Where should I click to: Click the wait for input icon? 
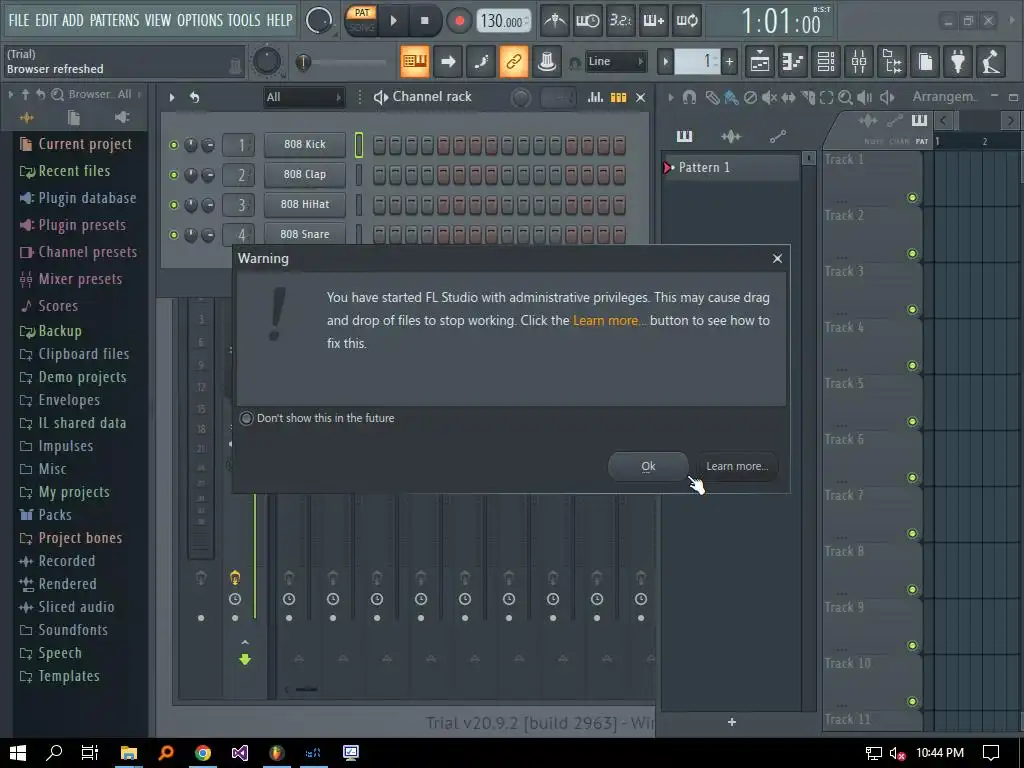click(588, 21)
